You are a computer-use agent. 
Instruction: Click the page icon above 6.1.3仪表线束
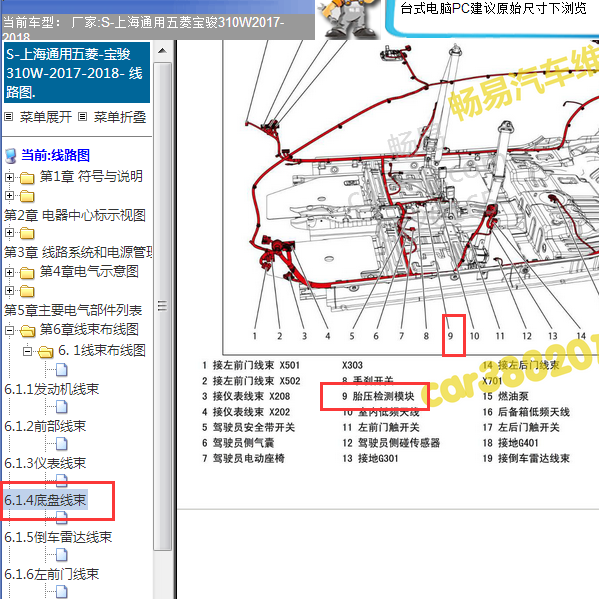click(x=62, y=444)
